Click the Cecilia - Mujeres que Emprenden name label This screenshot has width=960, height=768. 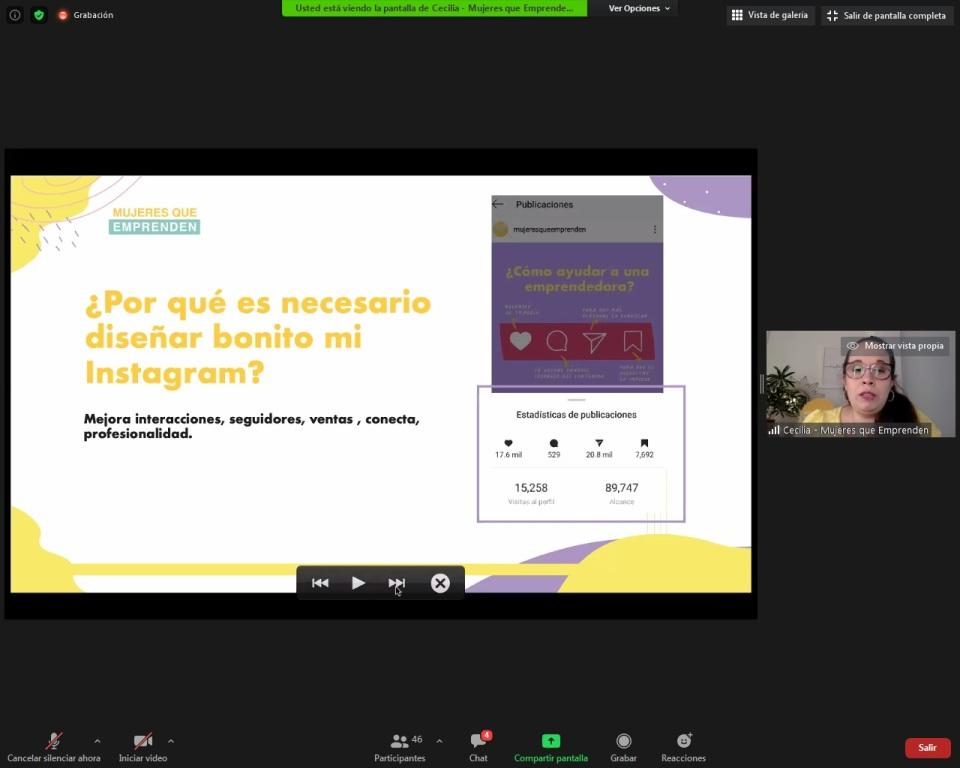point(855,430)
